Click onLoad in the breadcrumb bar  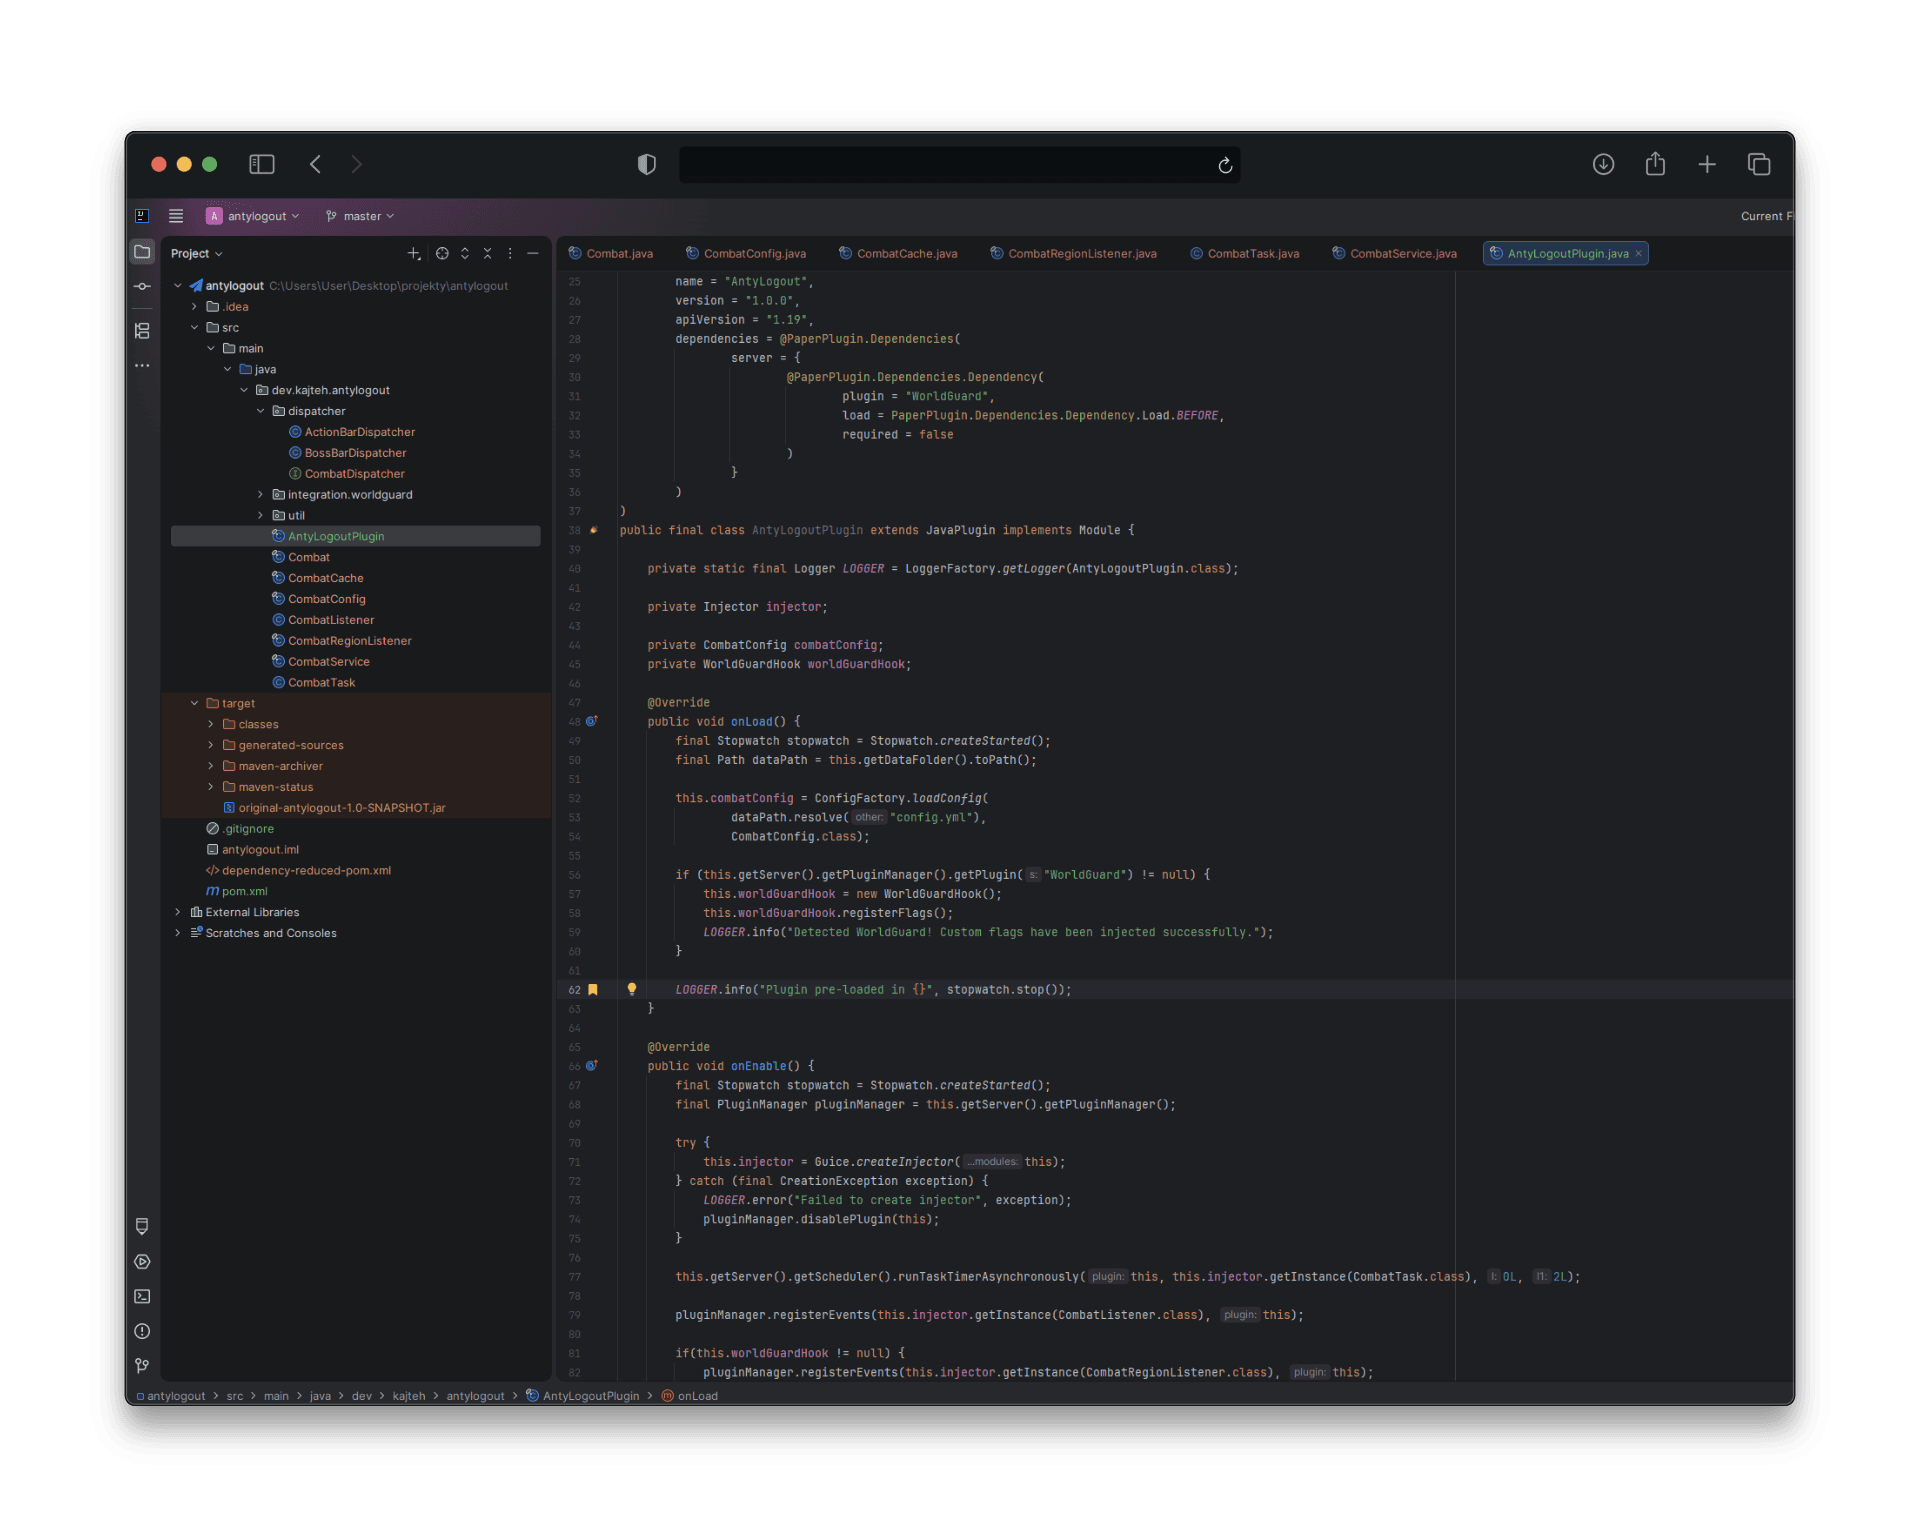click(x=697, y=1396)
